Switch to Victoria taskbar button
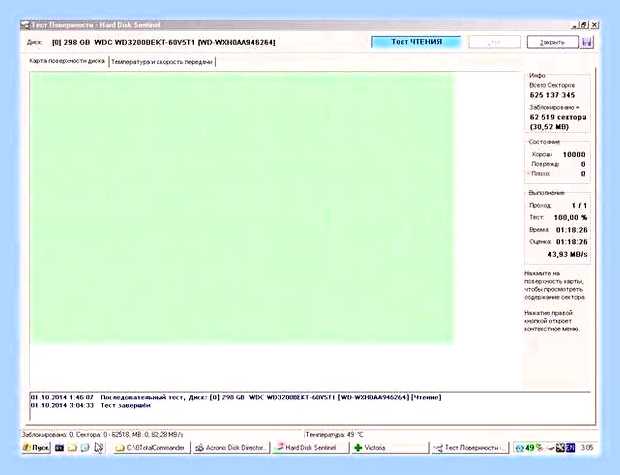This screenshot has height=475, width=620. [391, 448]
